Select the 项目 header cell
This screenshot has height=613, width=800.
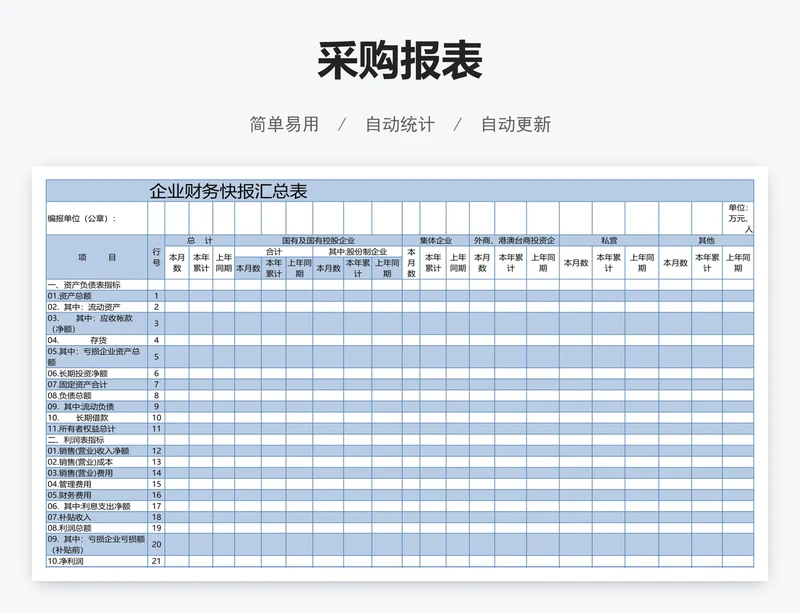click(97, 257)
